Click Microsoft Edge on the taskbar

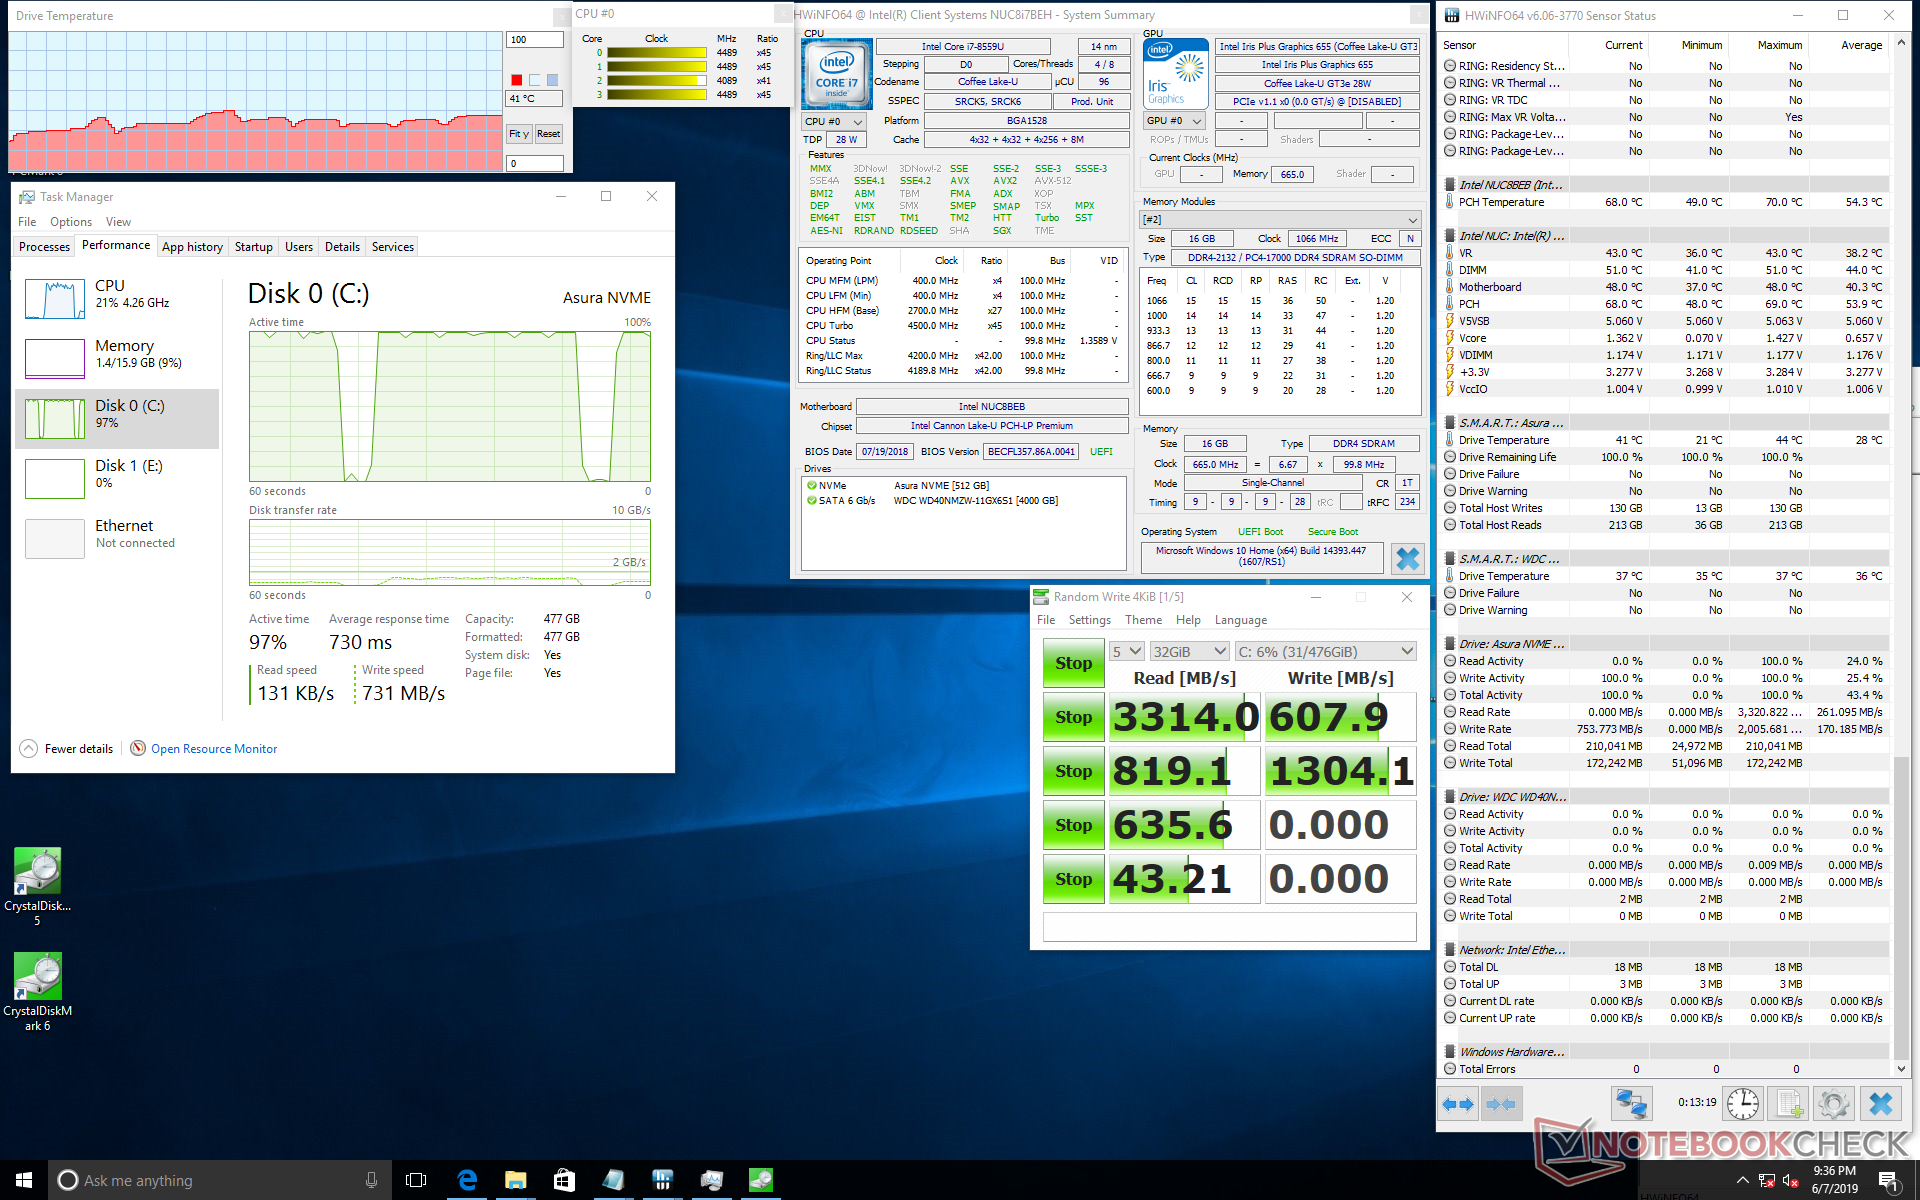467,1180
